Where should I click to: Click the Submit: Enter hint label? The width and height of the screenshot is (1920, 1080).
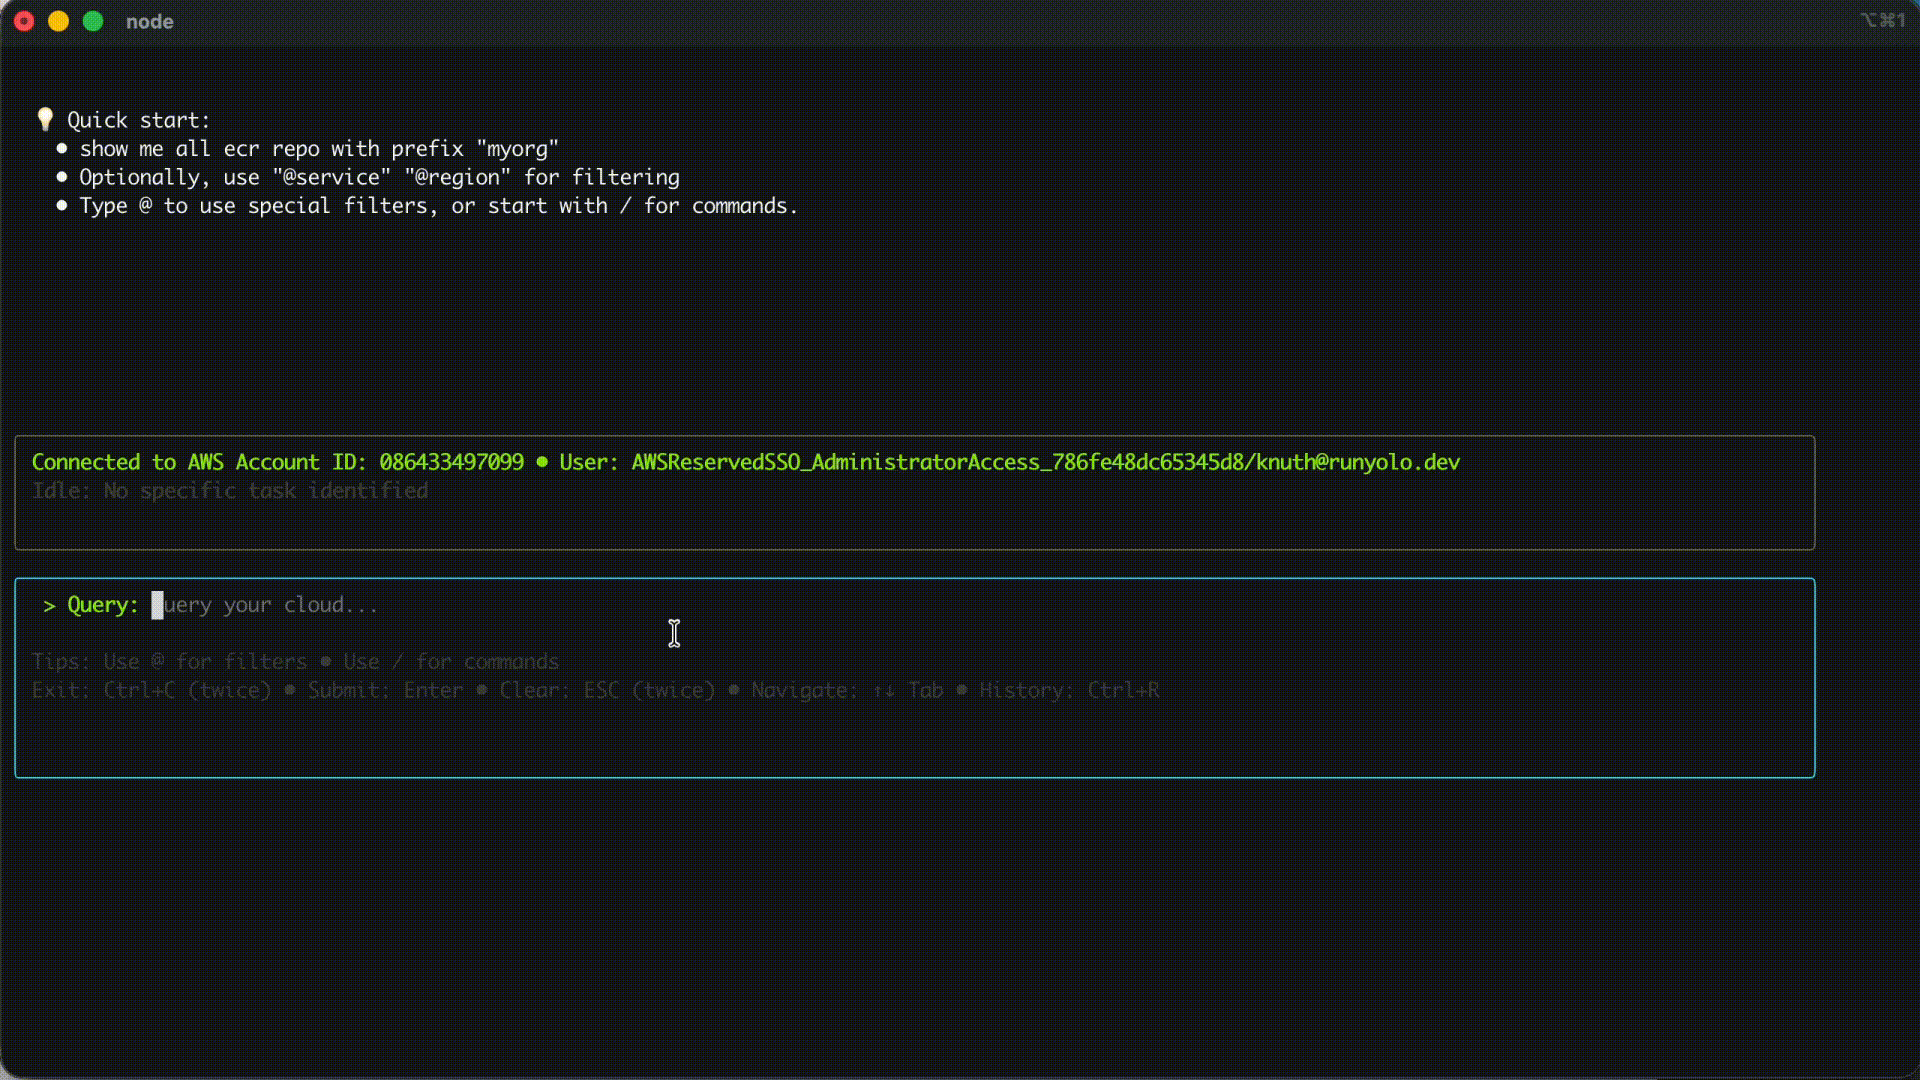(x=386, y=690)
